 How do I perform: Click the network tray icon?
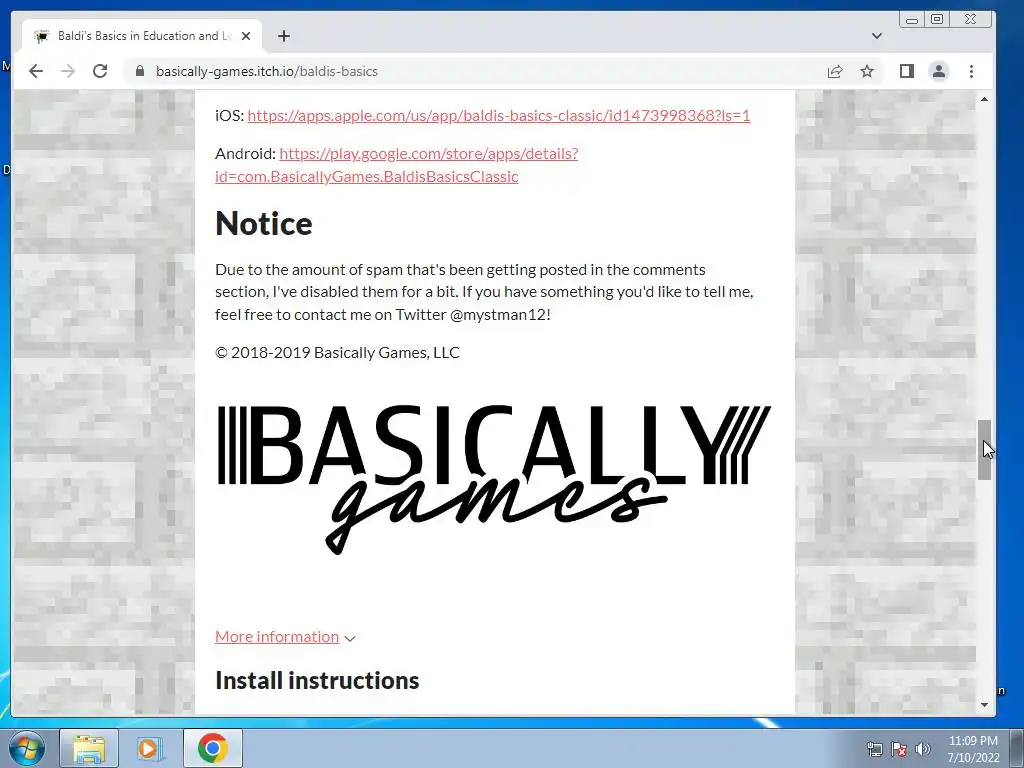tap(874, 749)
